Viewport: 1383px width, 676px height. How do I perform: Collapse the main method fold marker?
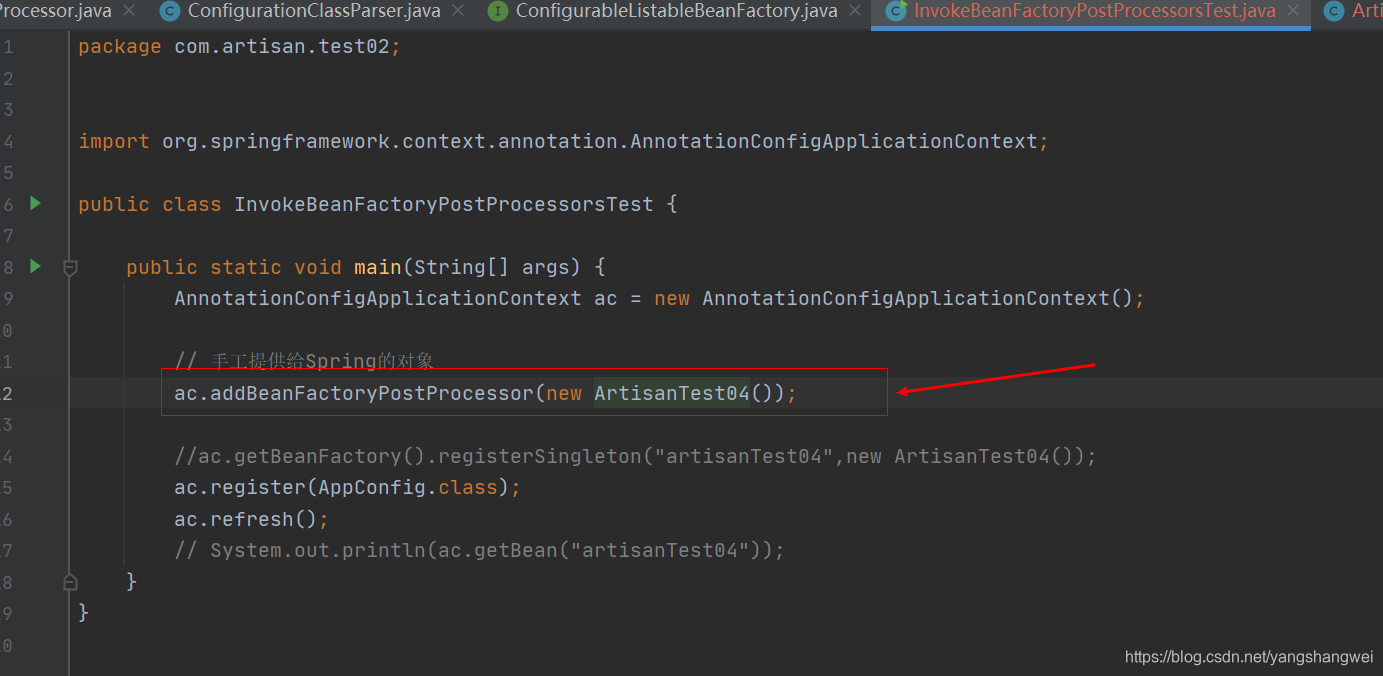70,267
